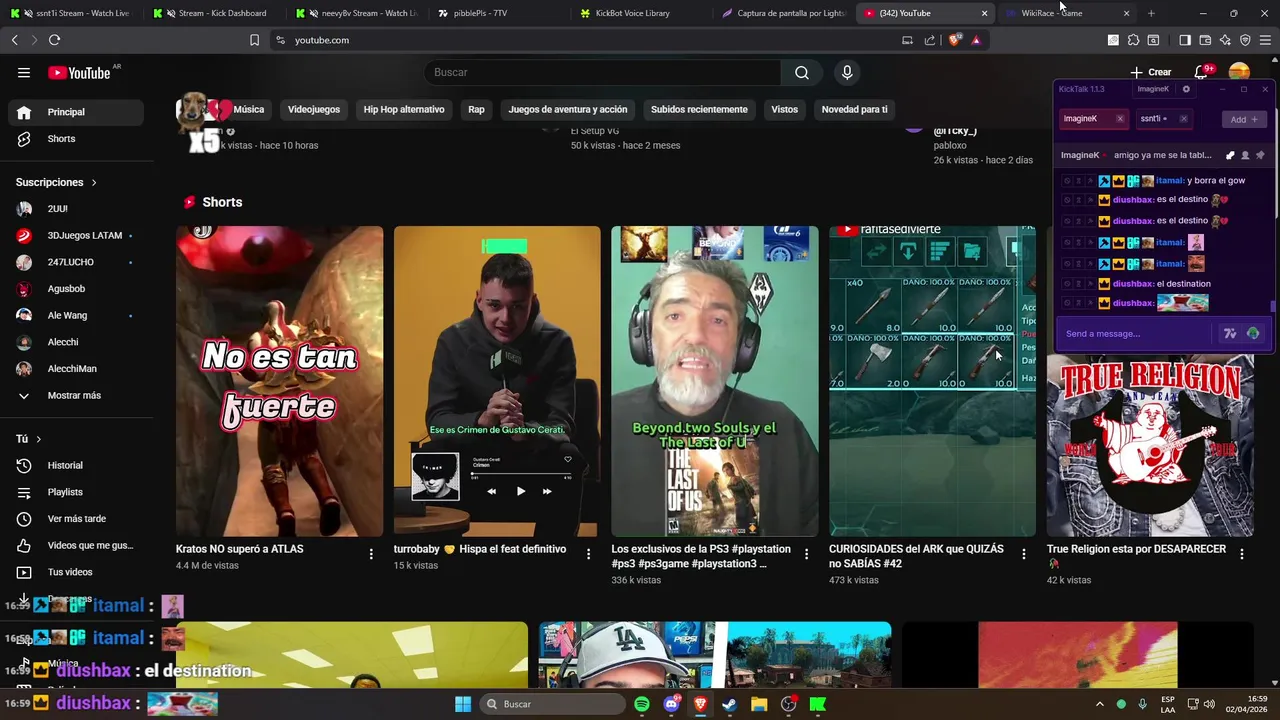Image resolution: width=1280 pixels, height=720 pixels.
Task: Open YouTube notifications bell
Action: [1201, 72]
